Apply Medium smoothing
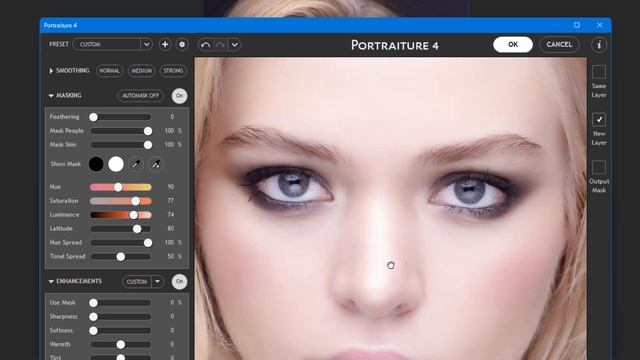This screenshot has width=640, height=360. pos(142,71)
